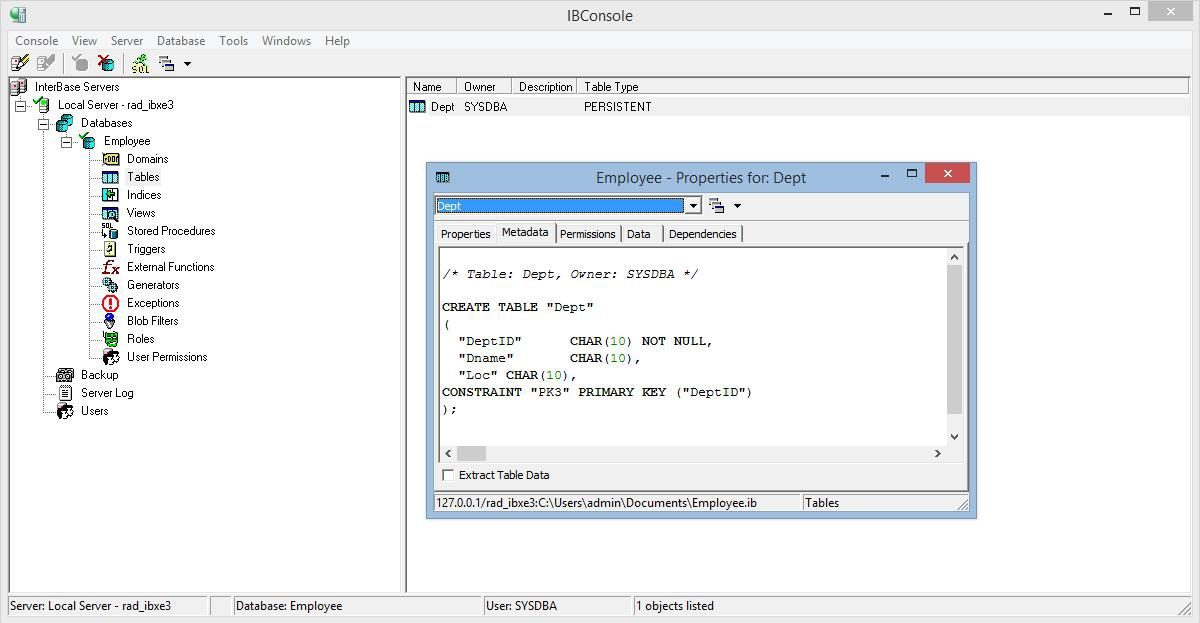
Task: Click the InterBase Servers root icon
Action: pyautogui.click(x=19, y=87)
